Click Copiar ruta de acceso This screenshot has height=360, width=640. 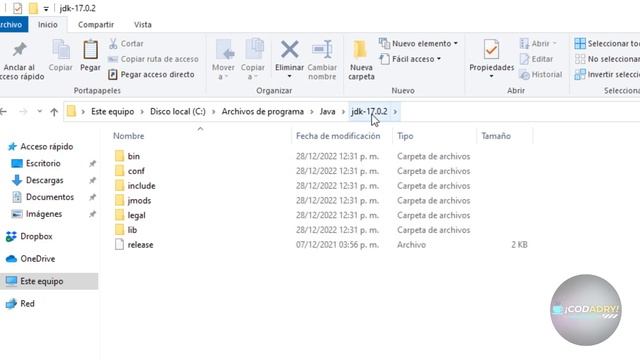click(153, 59)
